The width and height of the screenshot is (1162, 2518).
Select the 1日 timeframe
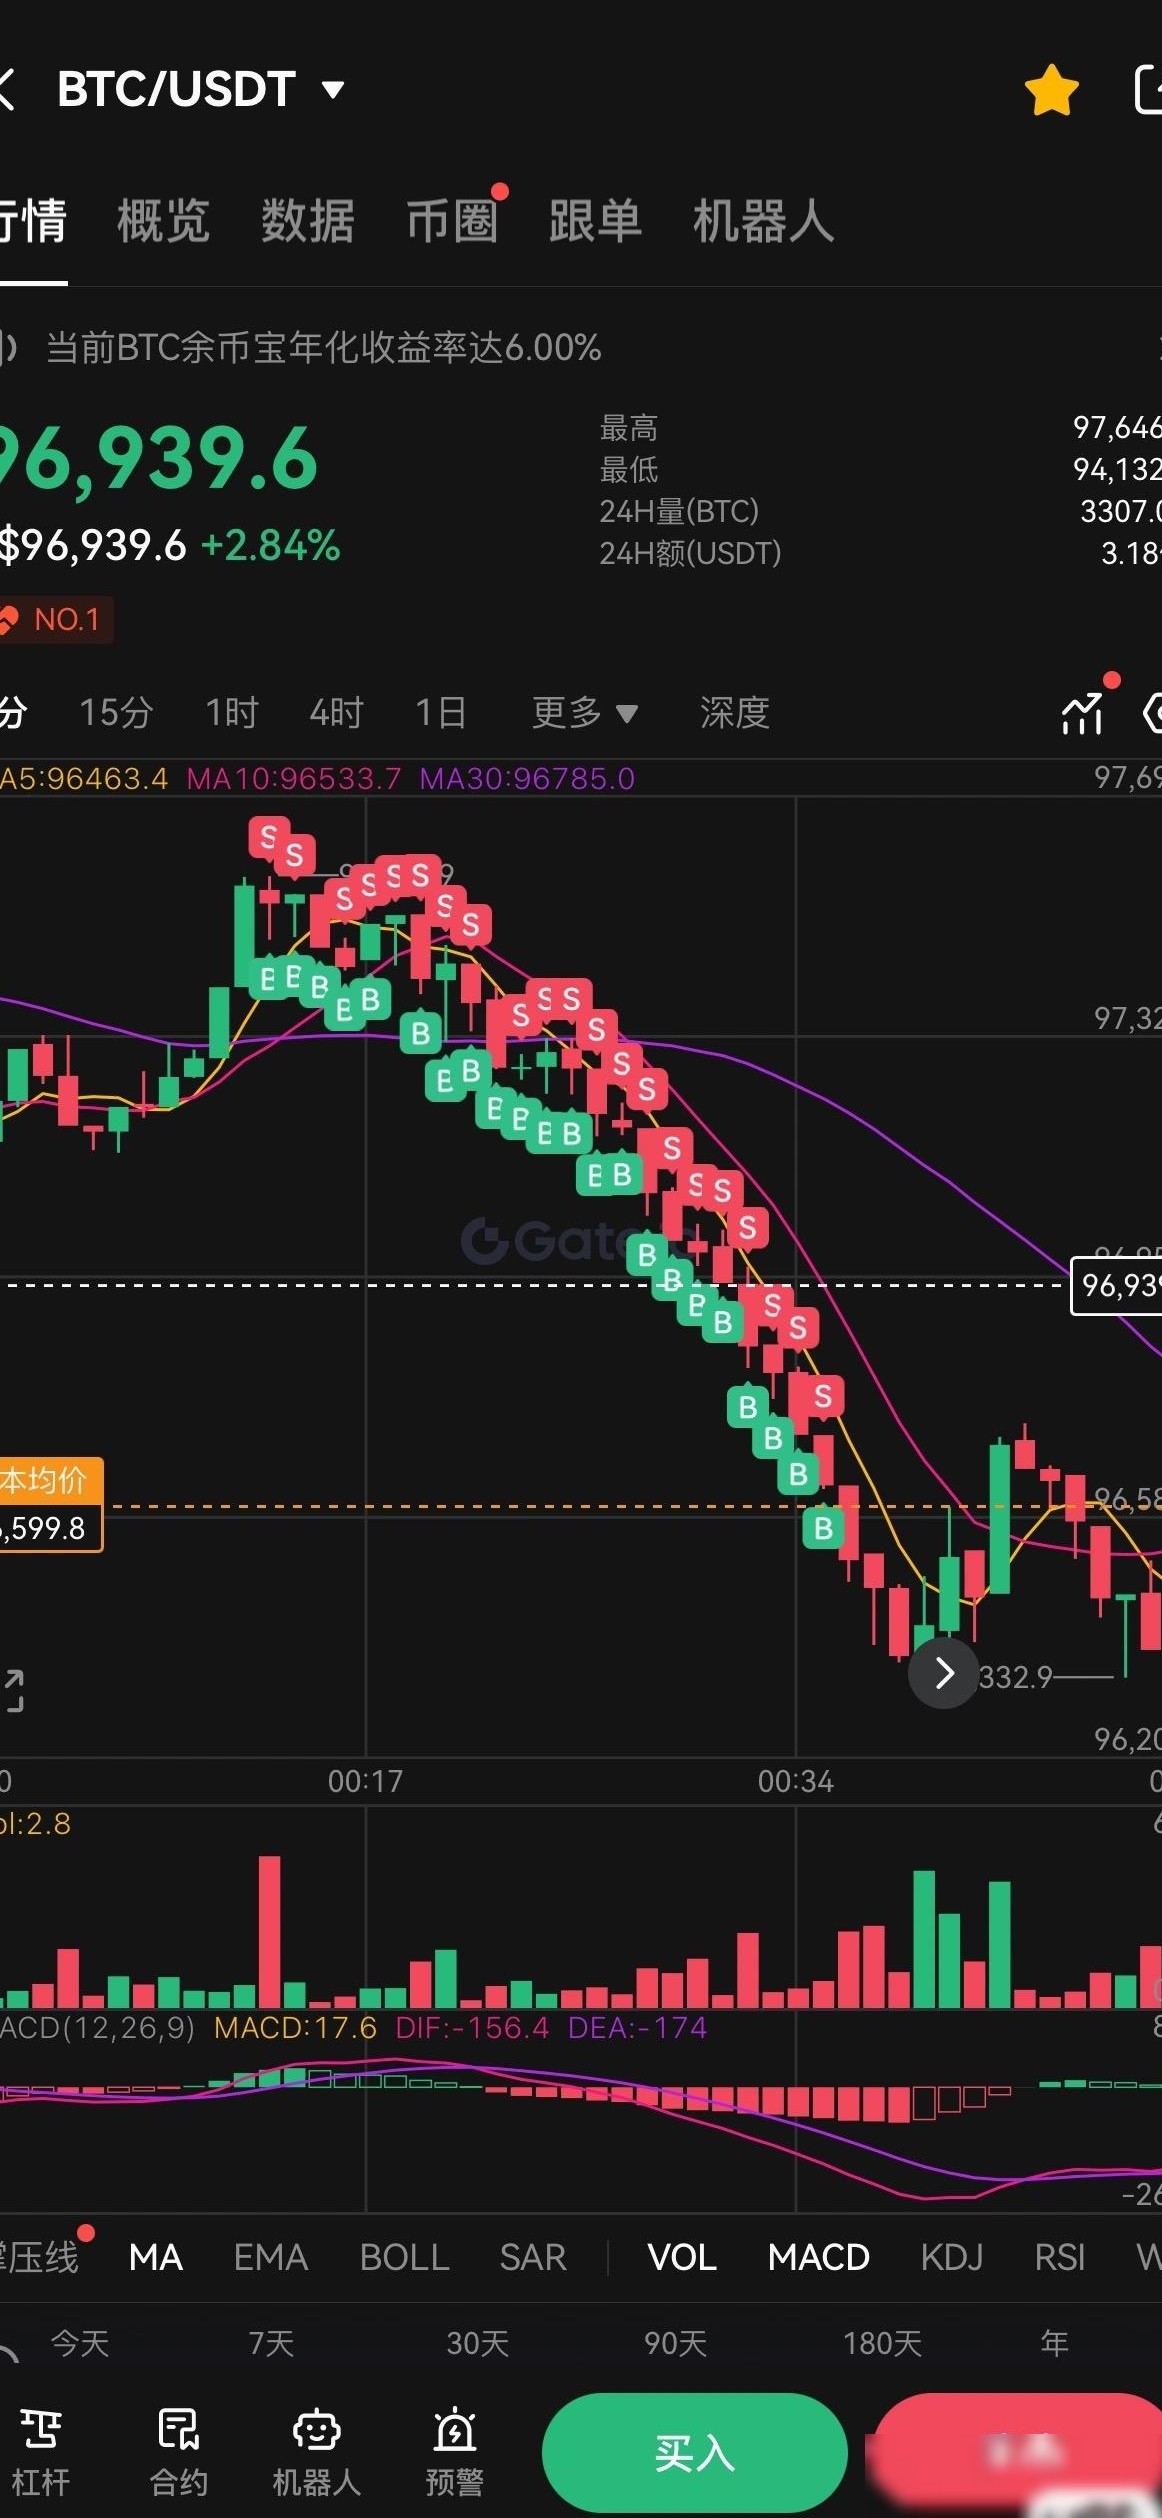[x=441, y=713]
